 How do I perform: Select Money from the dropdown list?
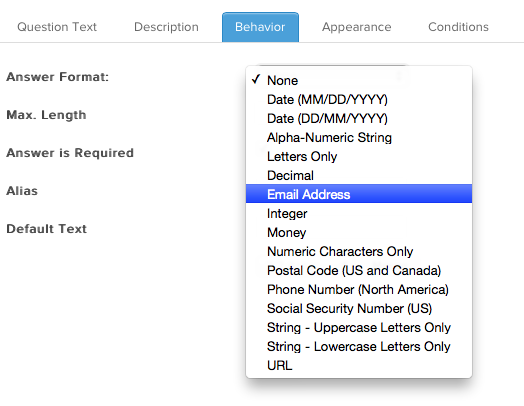click(x=359, y=233)
